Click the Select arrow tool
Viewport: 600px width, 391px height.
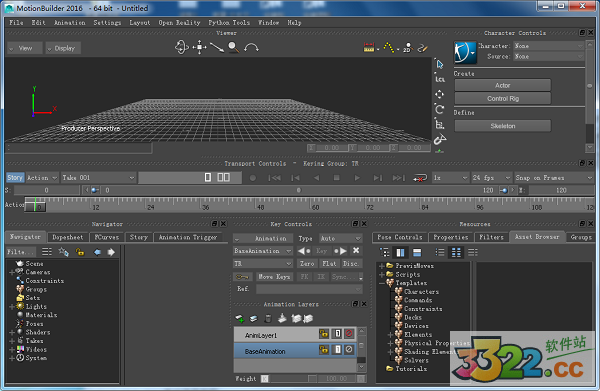[440, 64]
